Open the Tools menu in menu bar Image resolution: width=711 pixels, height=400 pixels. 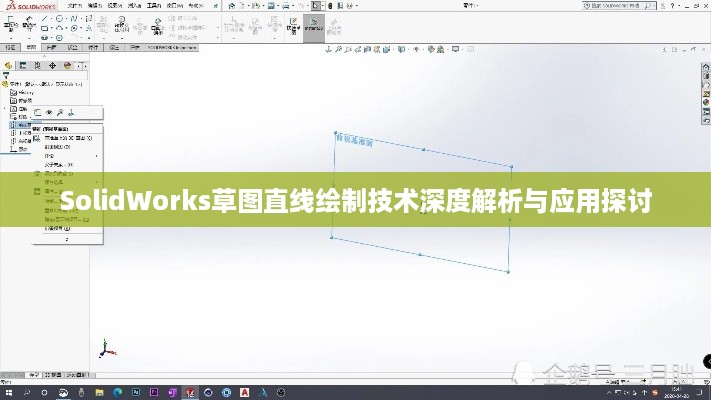click(x=155, y=5)
